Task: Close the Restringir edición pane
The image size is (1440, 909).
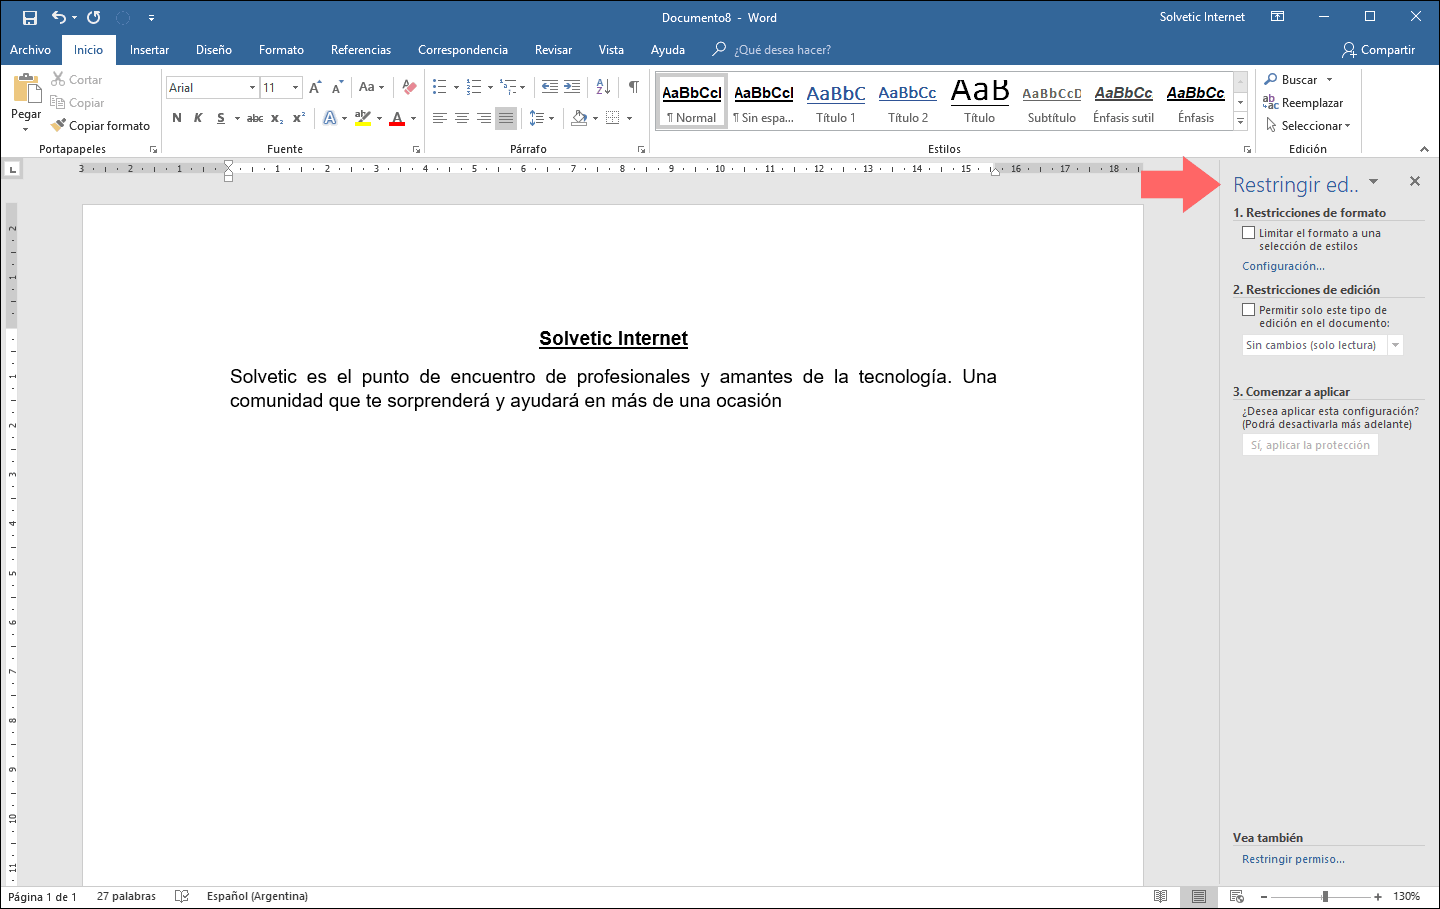Action: (1415, 181)
